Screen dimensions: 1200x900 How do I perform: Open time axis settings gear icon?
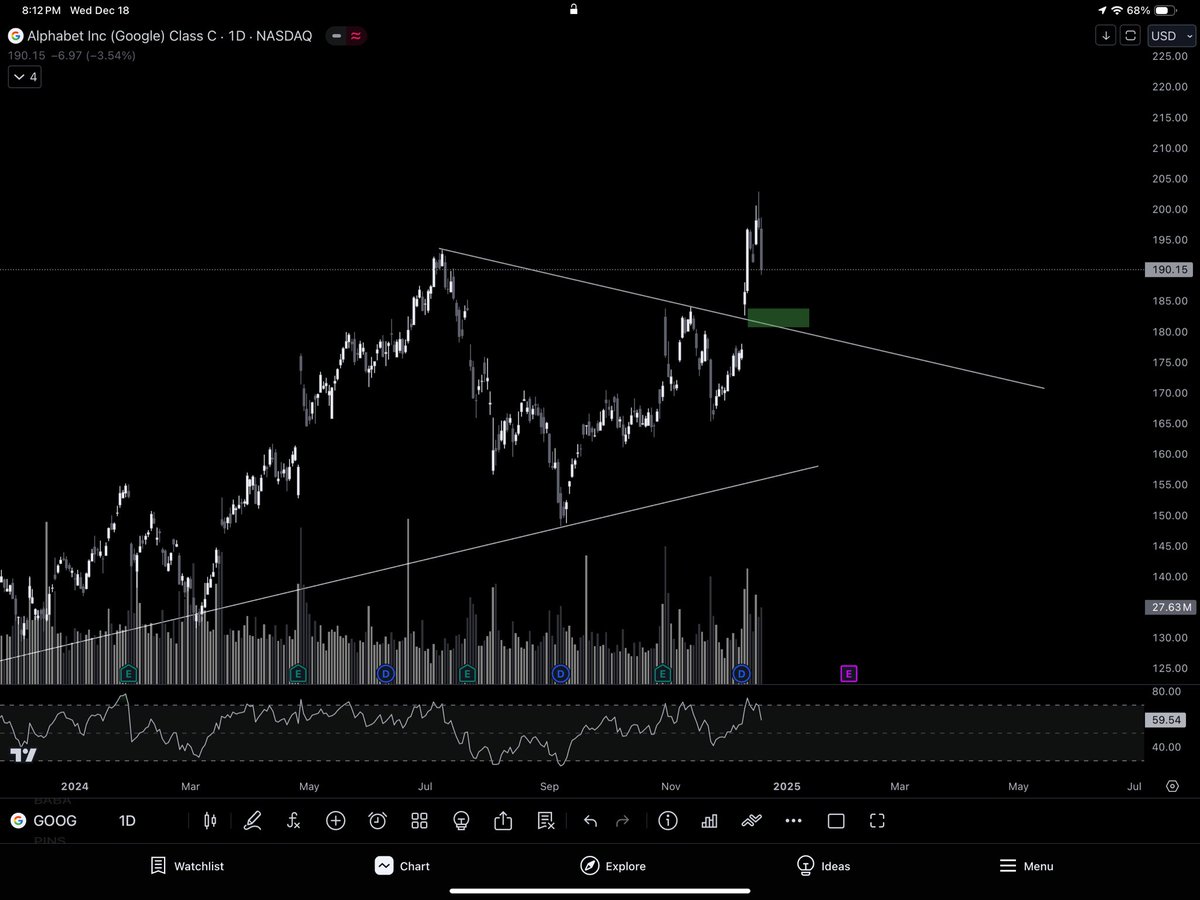[1172, 786]
